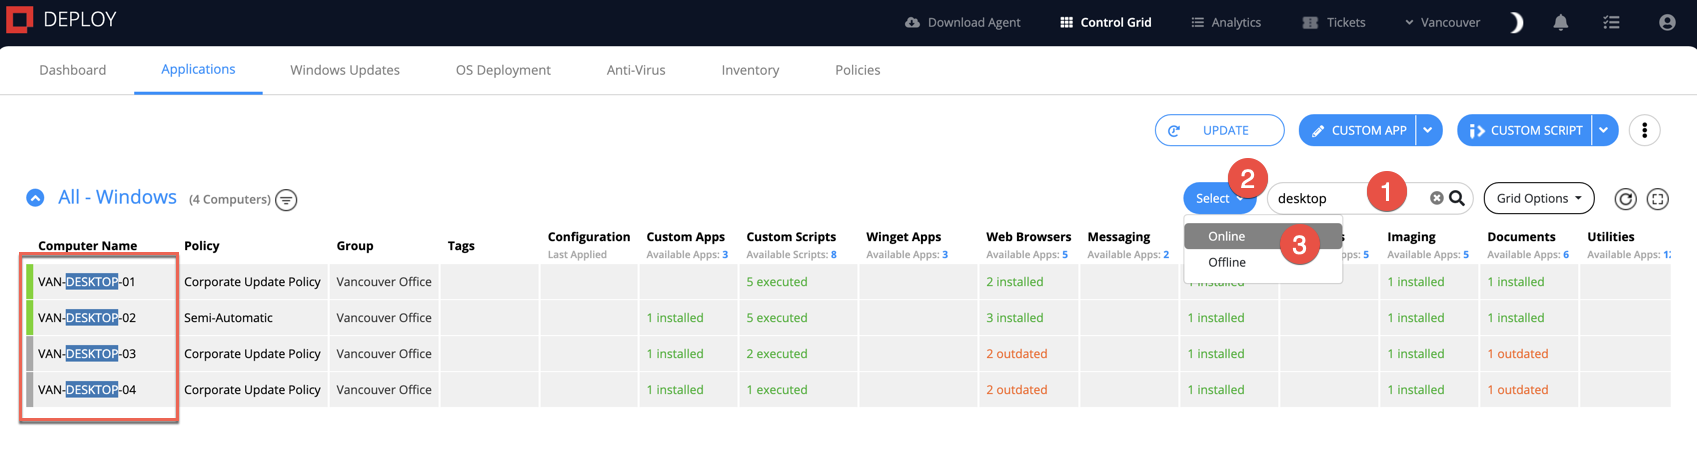Click 1 installed custom app for VAN-DESKTOP-04
The image size is (1697, 464).
[x=675, y=390]
